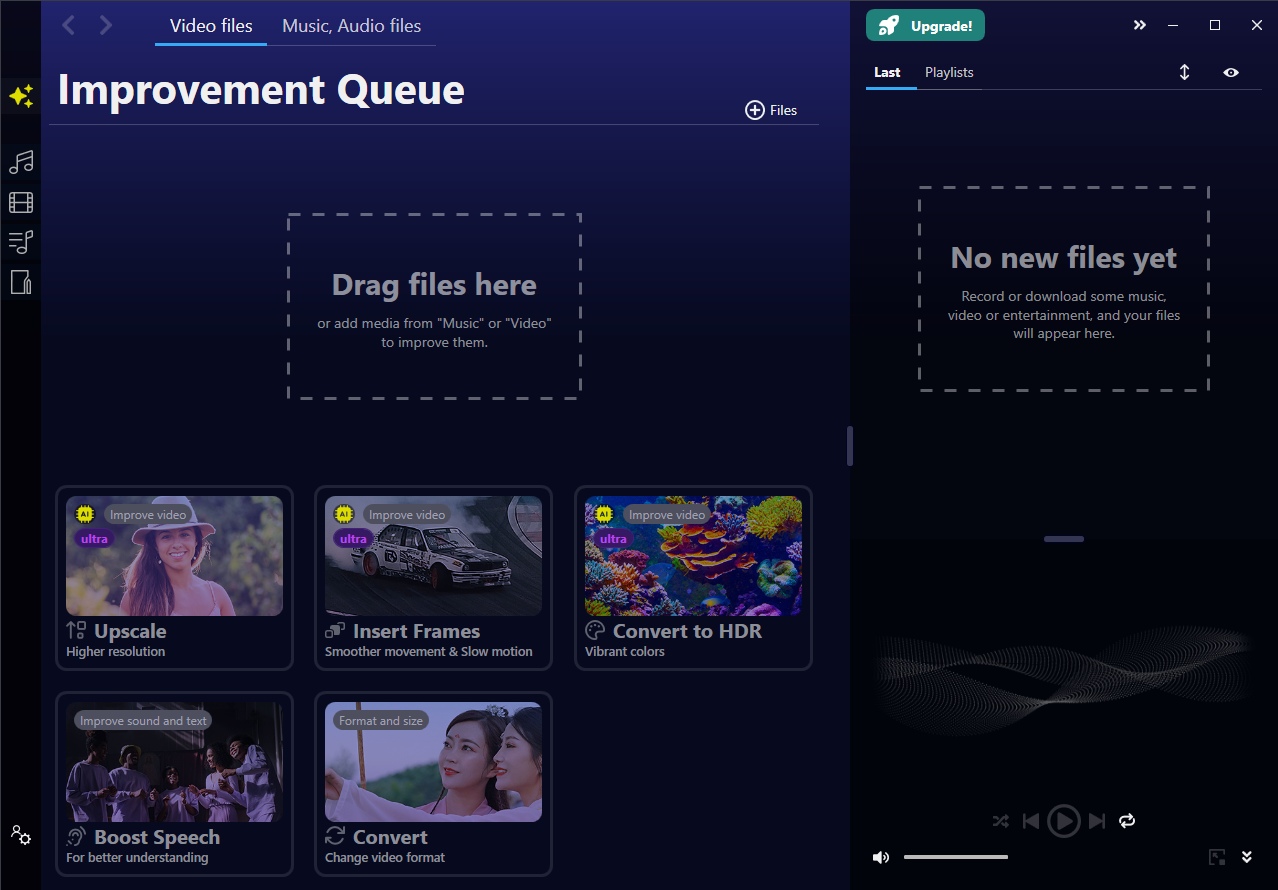Click the volume slider track
1278x890 pixels.
coord(956,857)
